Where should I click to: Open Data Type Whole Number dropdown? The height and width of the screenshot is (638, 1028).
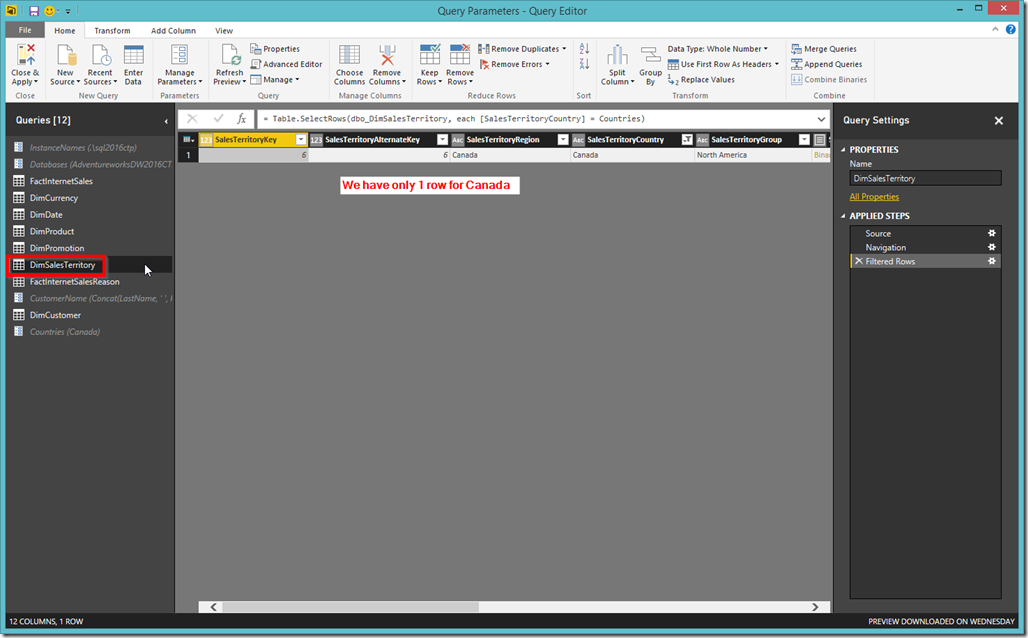coord(717,49)
